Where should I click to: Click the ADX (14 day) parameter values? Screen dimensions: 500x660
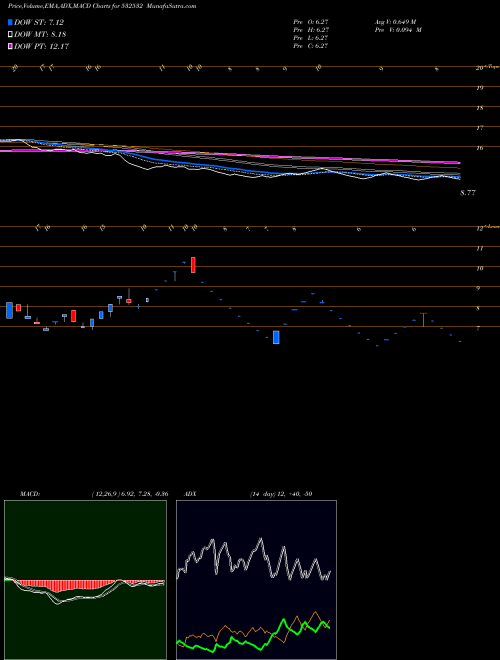(x=280, y=494)
